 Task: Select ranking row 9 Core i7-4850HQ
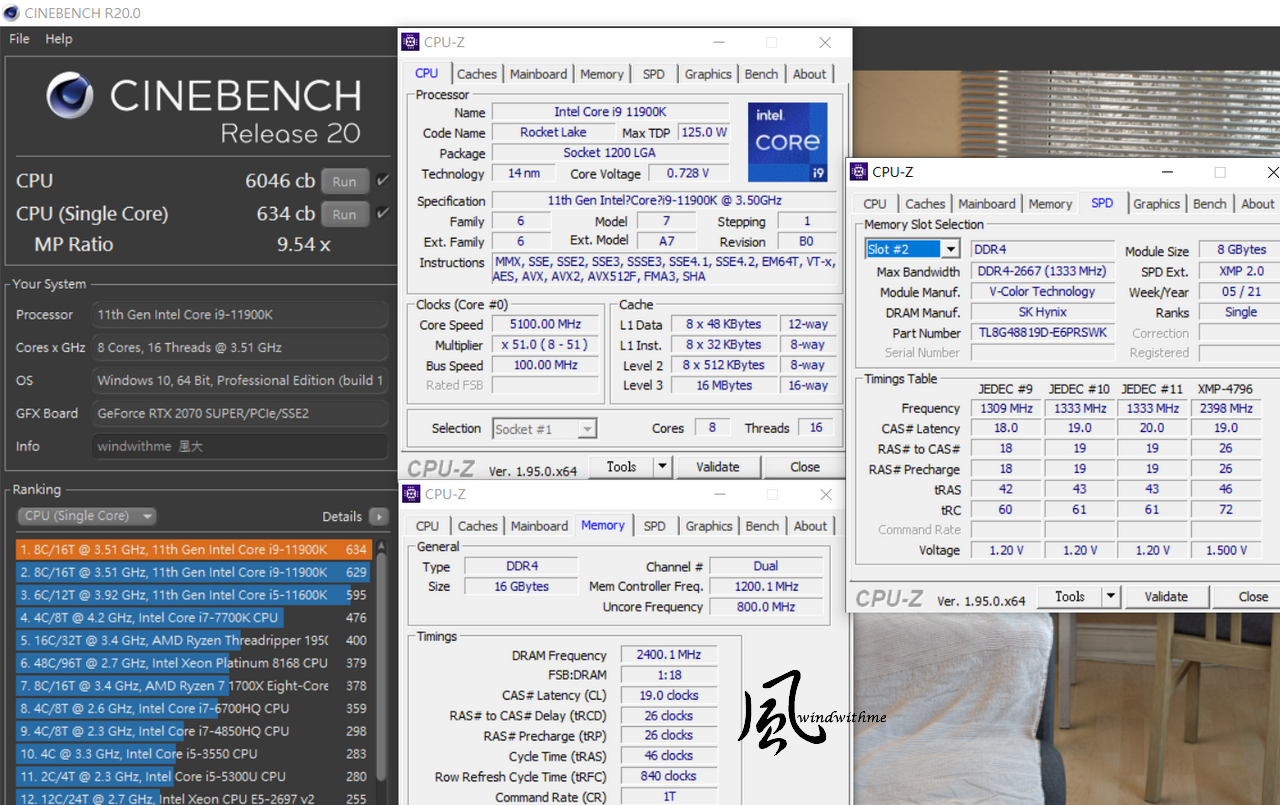click(194, 731)
